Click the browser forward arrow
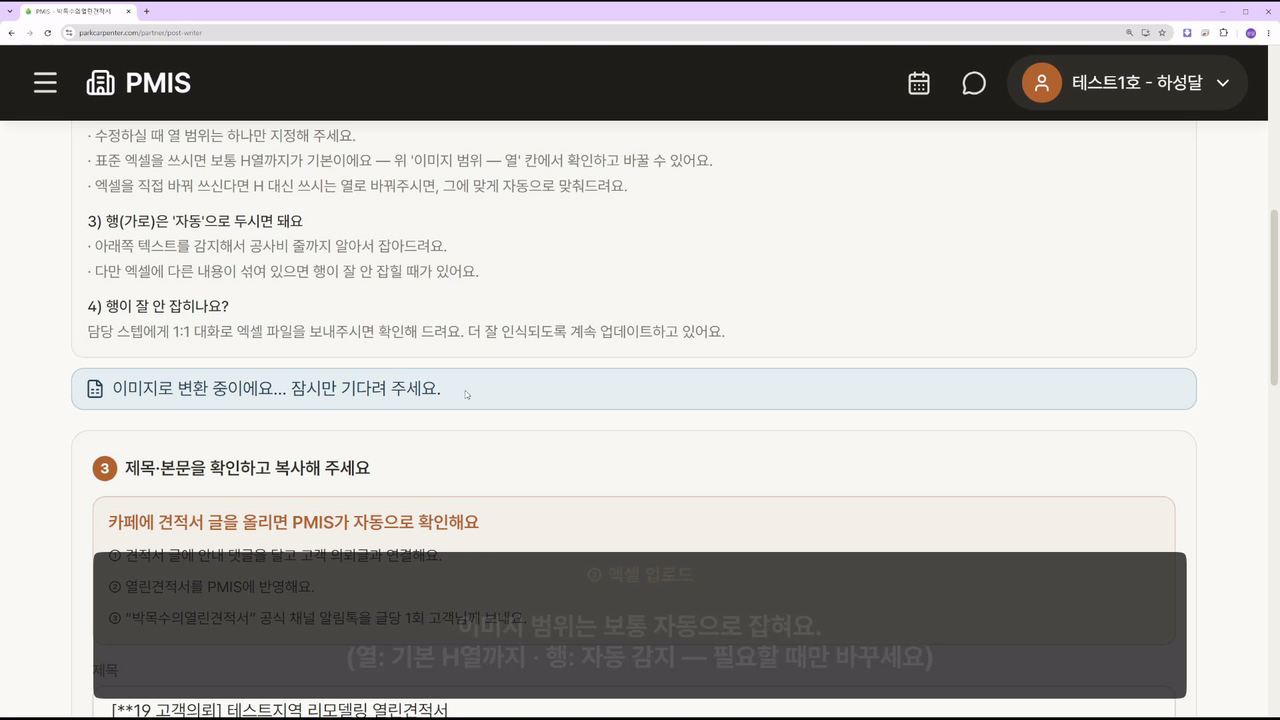The width and height of the screenshot is (1280, 720). [29, 33]
